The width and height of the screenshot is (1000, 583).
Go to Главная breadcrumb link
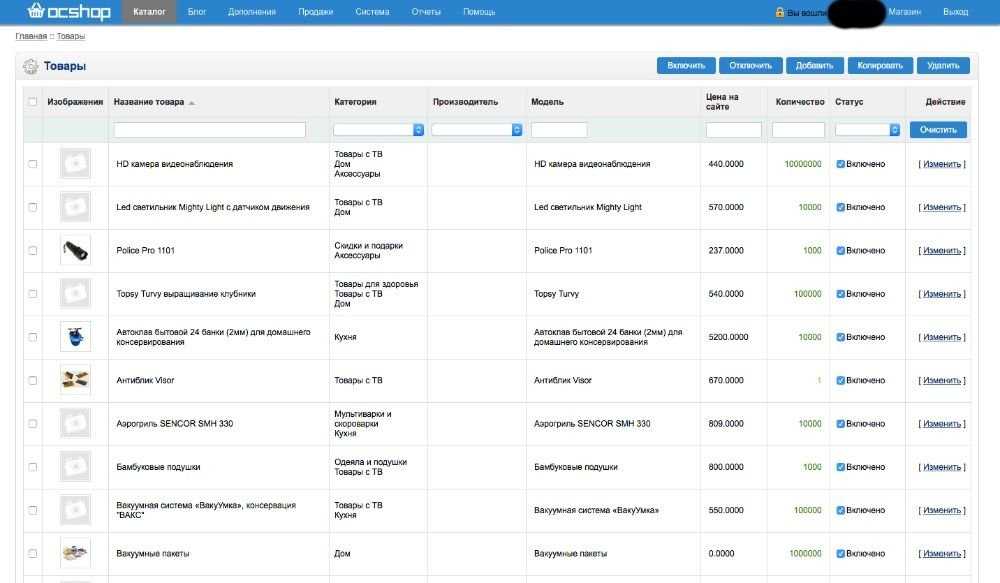tap(31, 36)
